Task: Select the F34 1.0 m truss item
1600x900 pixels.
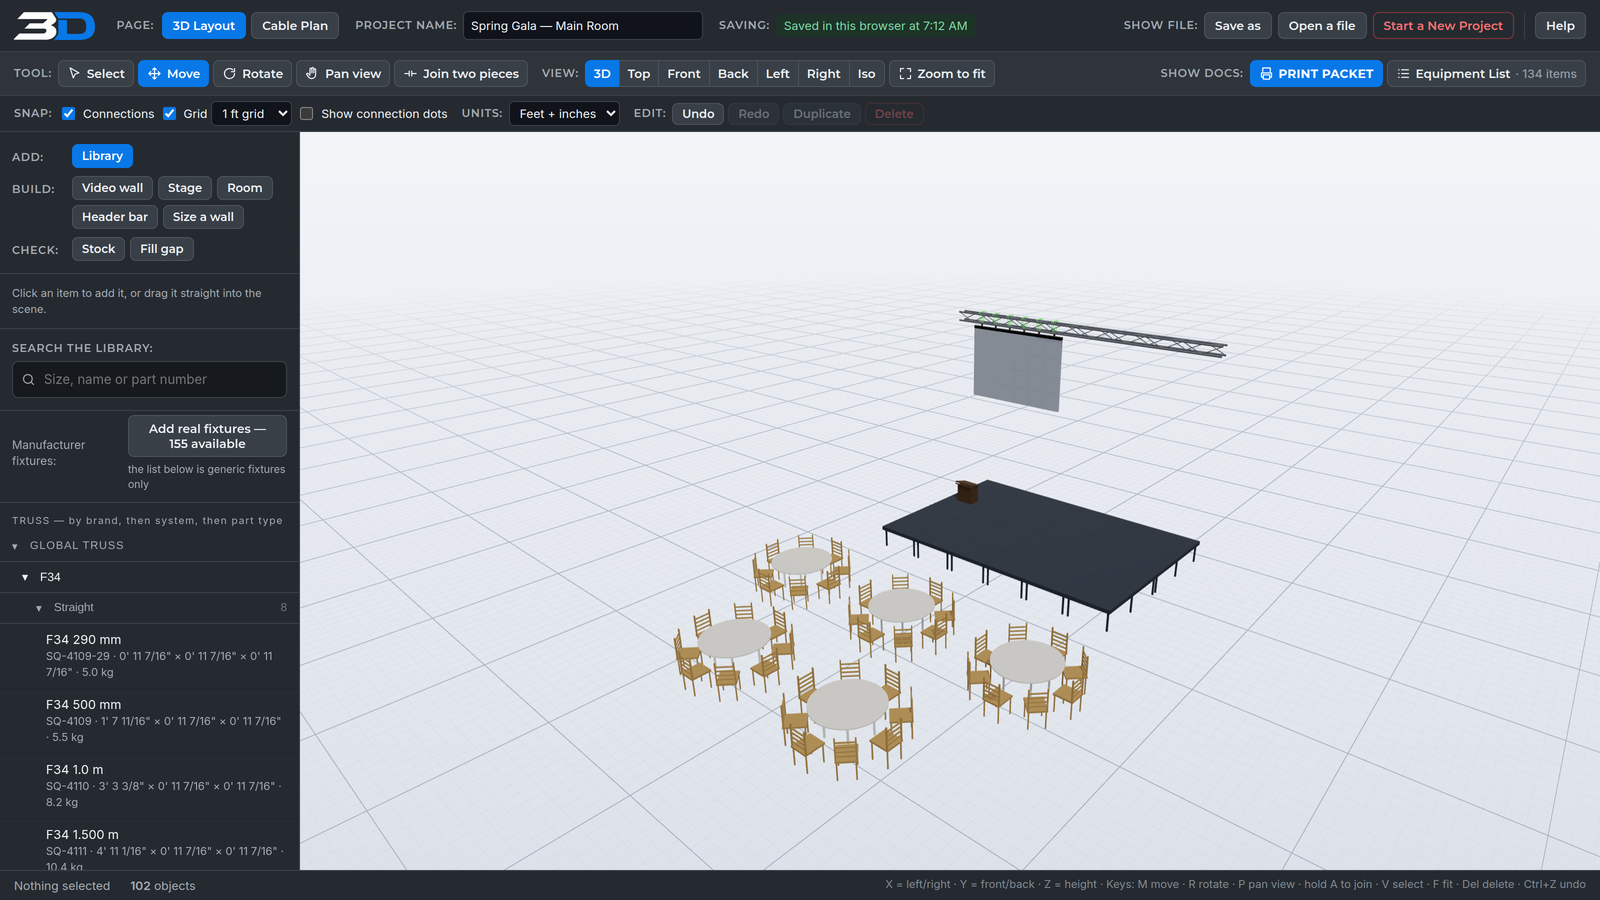Action: tap(150, 786)
